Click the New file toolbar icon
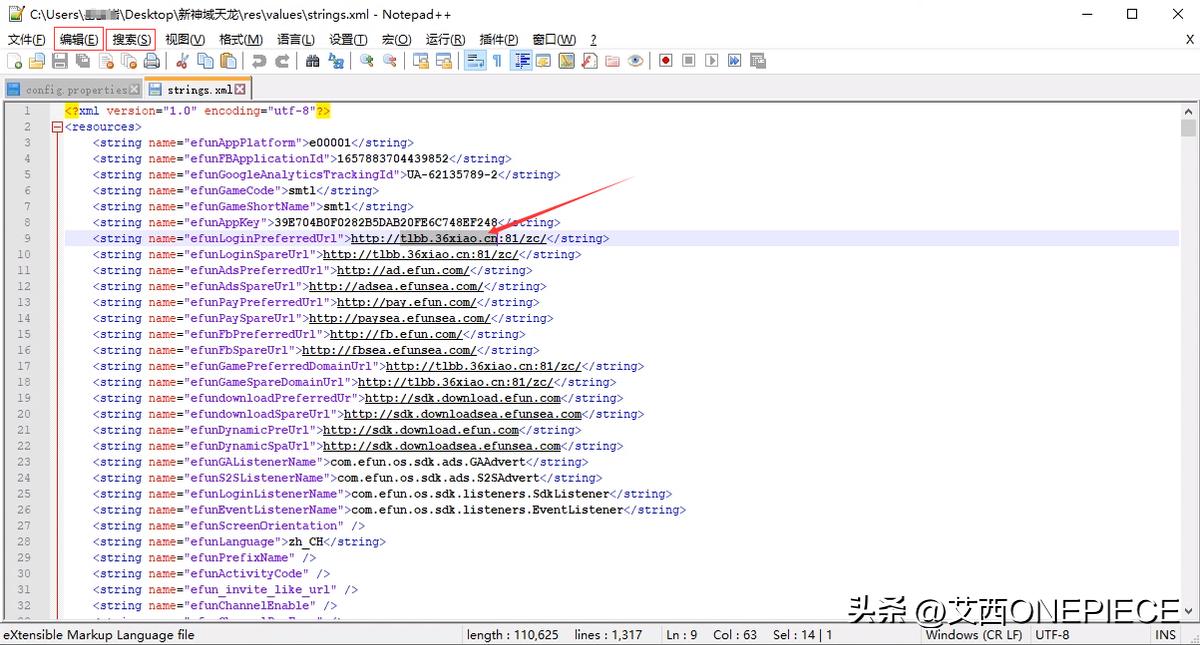This screenshot has height=645, width=1200. [x=14, y=61]
